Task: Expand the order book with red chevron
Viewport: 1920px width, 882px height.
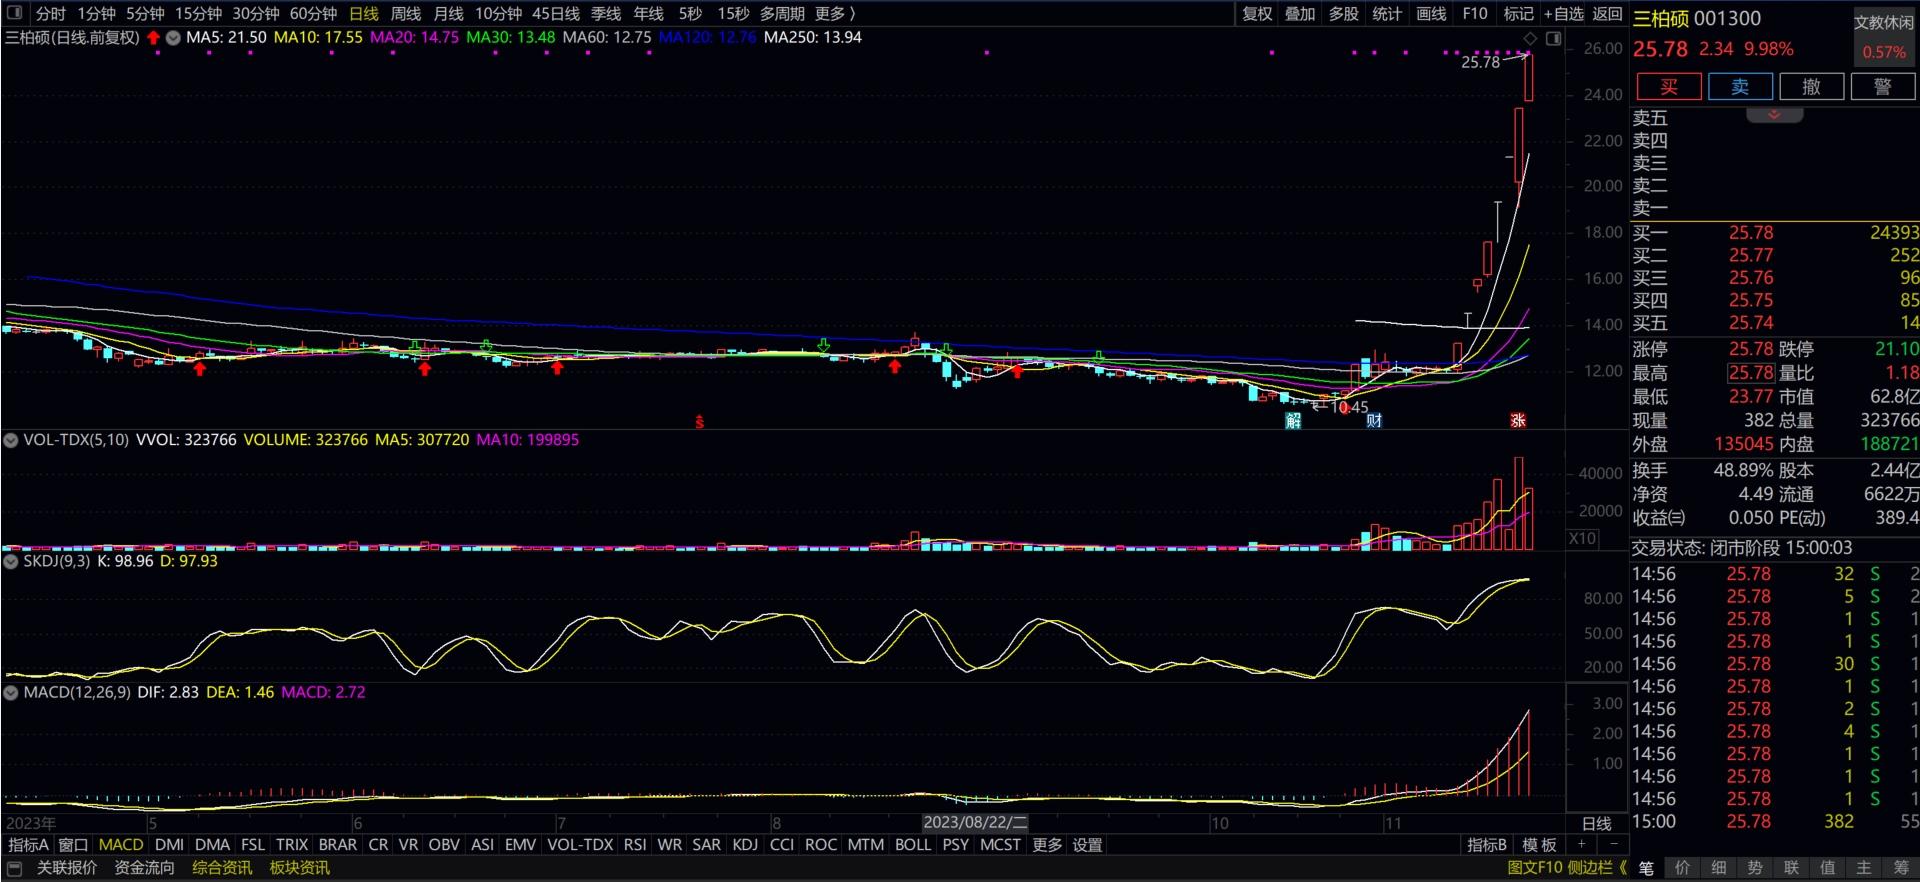Action: 1775,115
